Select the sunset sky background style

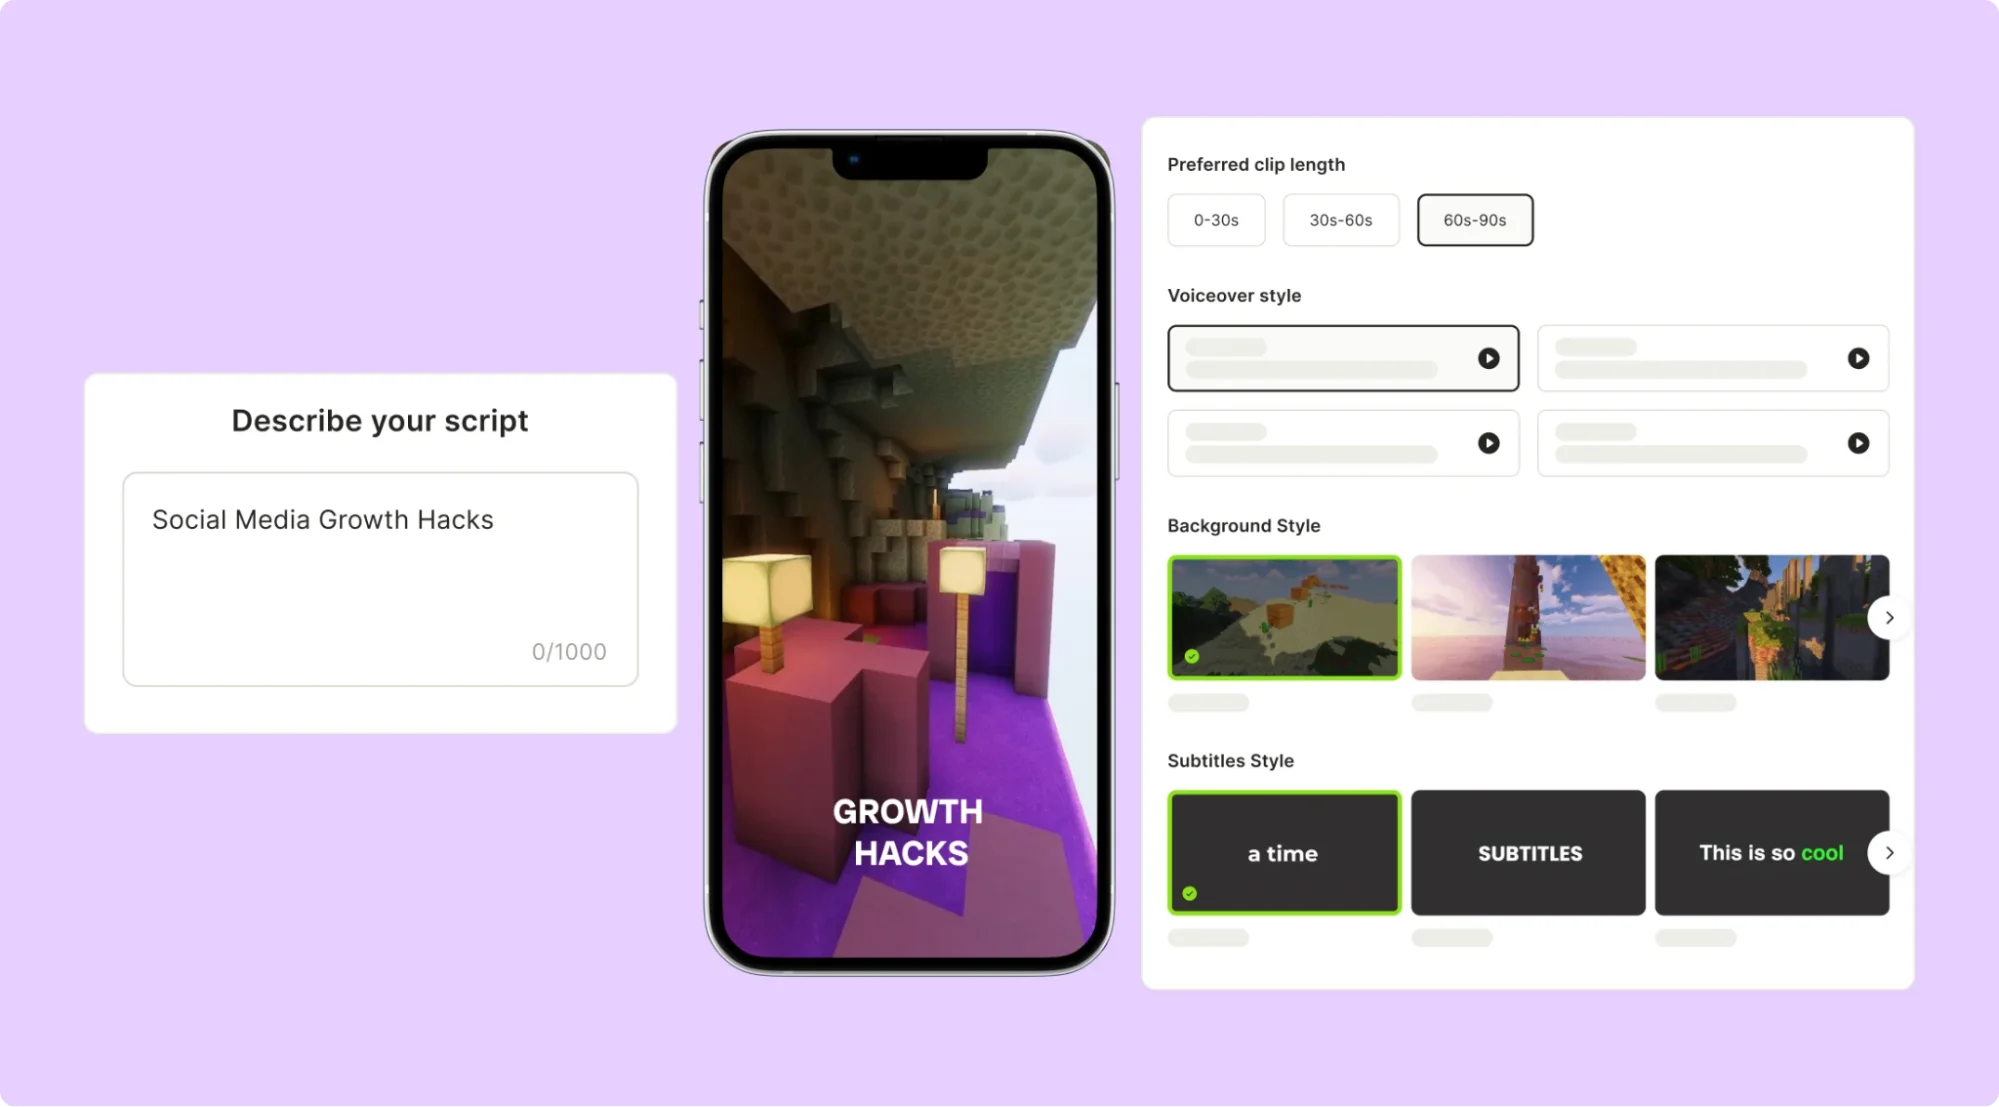click(1528, 616)
